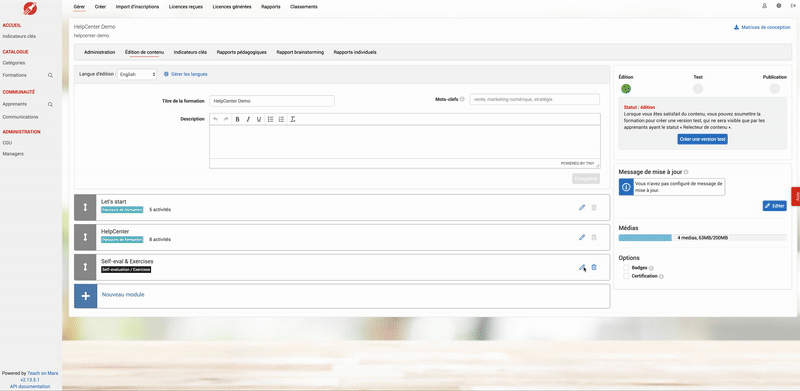
Task: Edit the Self-eval & Exercises module
Action: (x=582, y=267)
